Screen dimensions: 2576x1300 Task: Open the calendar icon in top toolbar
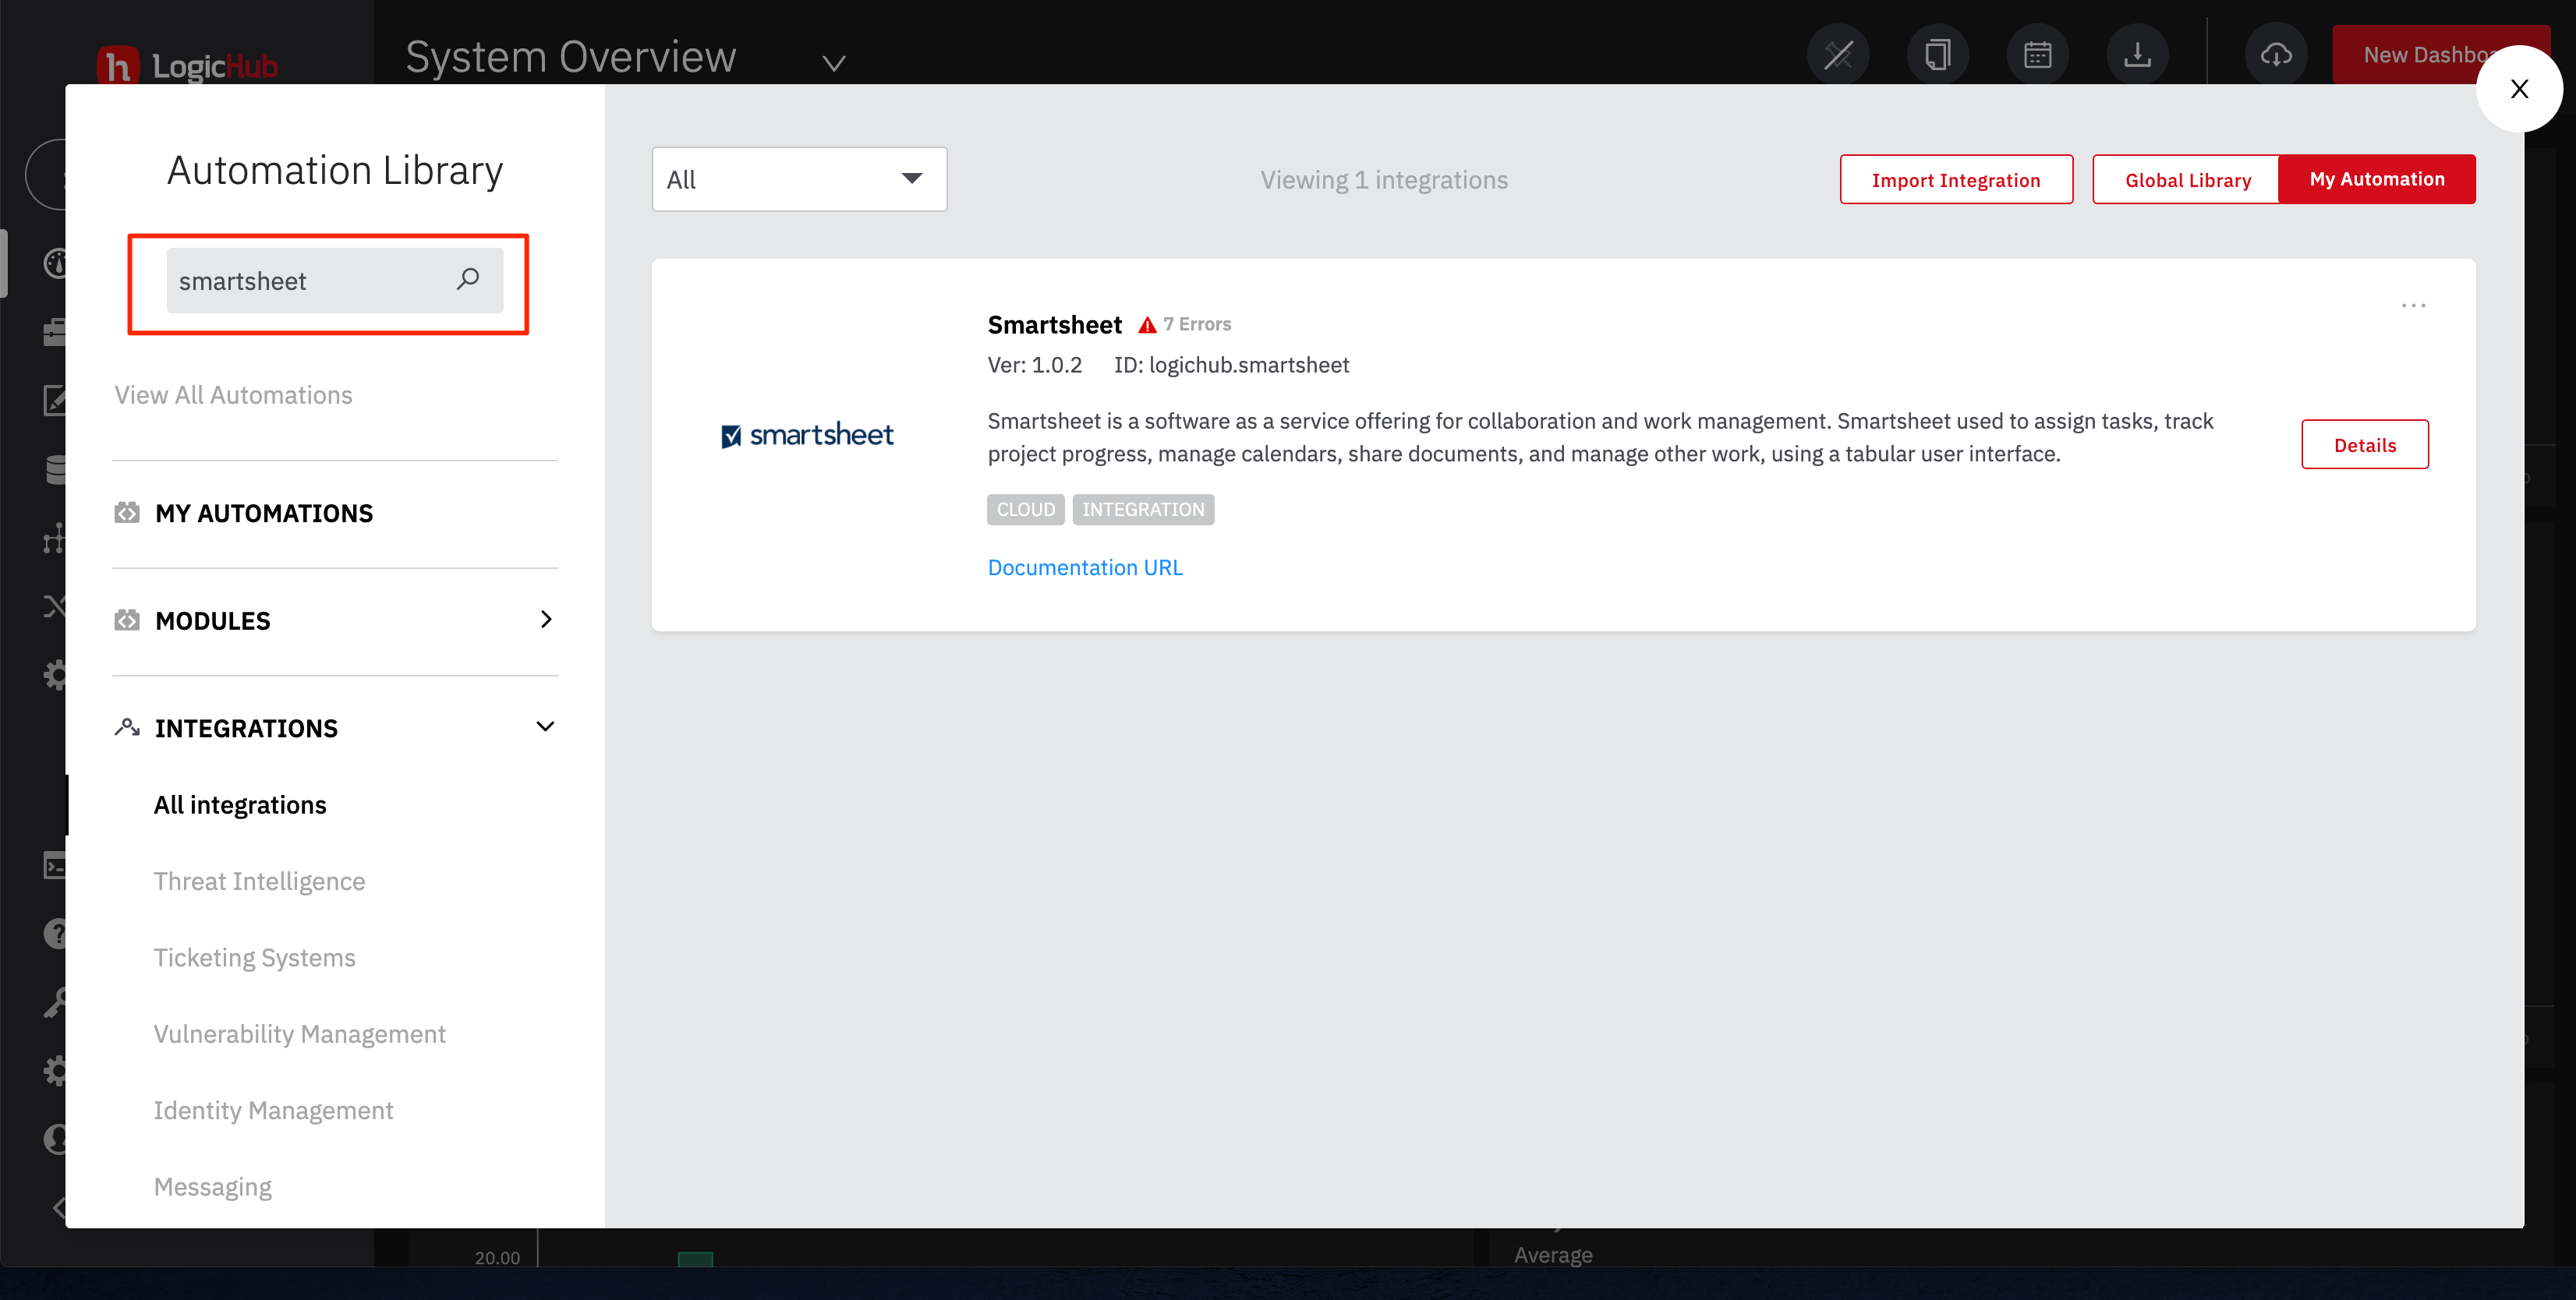pyautogui.click(x=2037, y=54)
